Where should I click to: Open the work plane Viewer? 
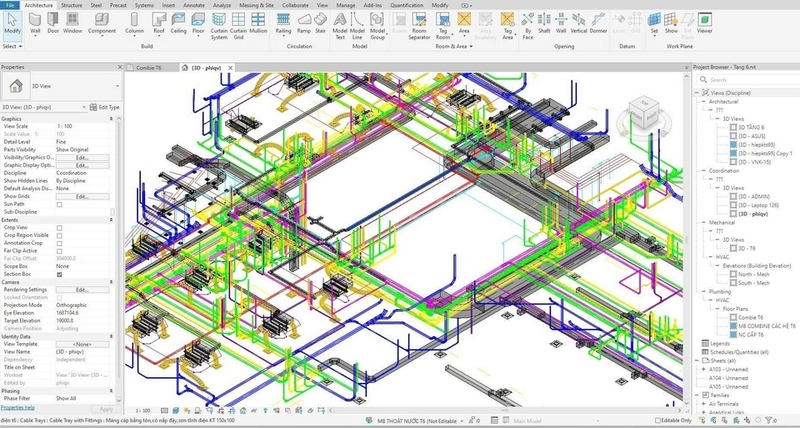pyautogui.click(x=704, y=24)
